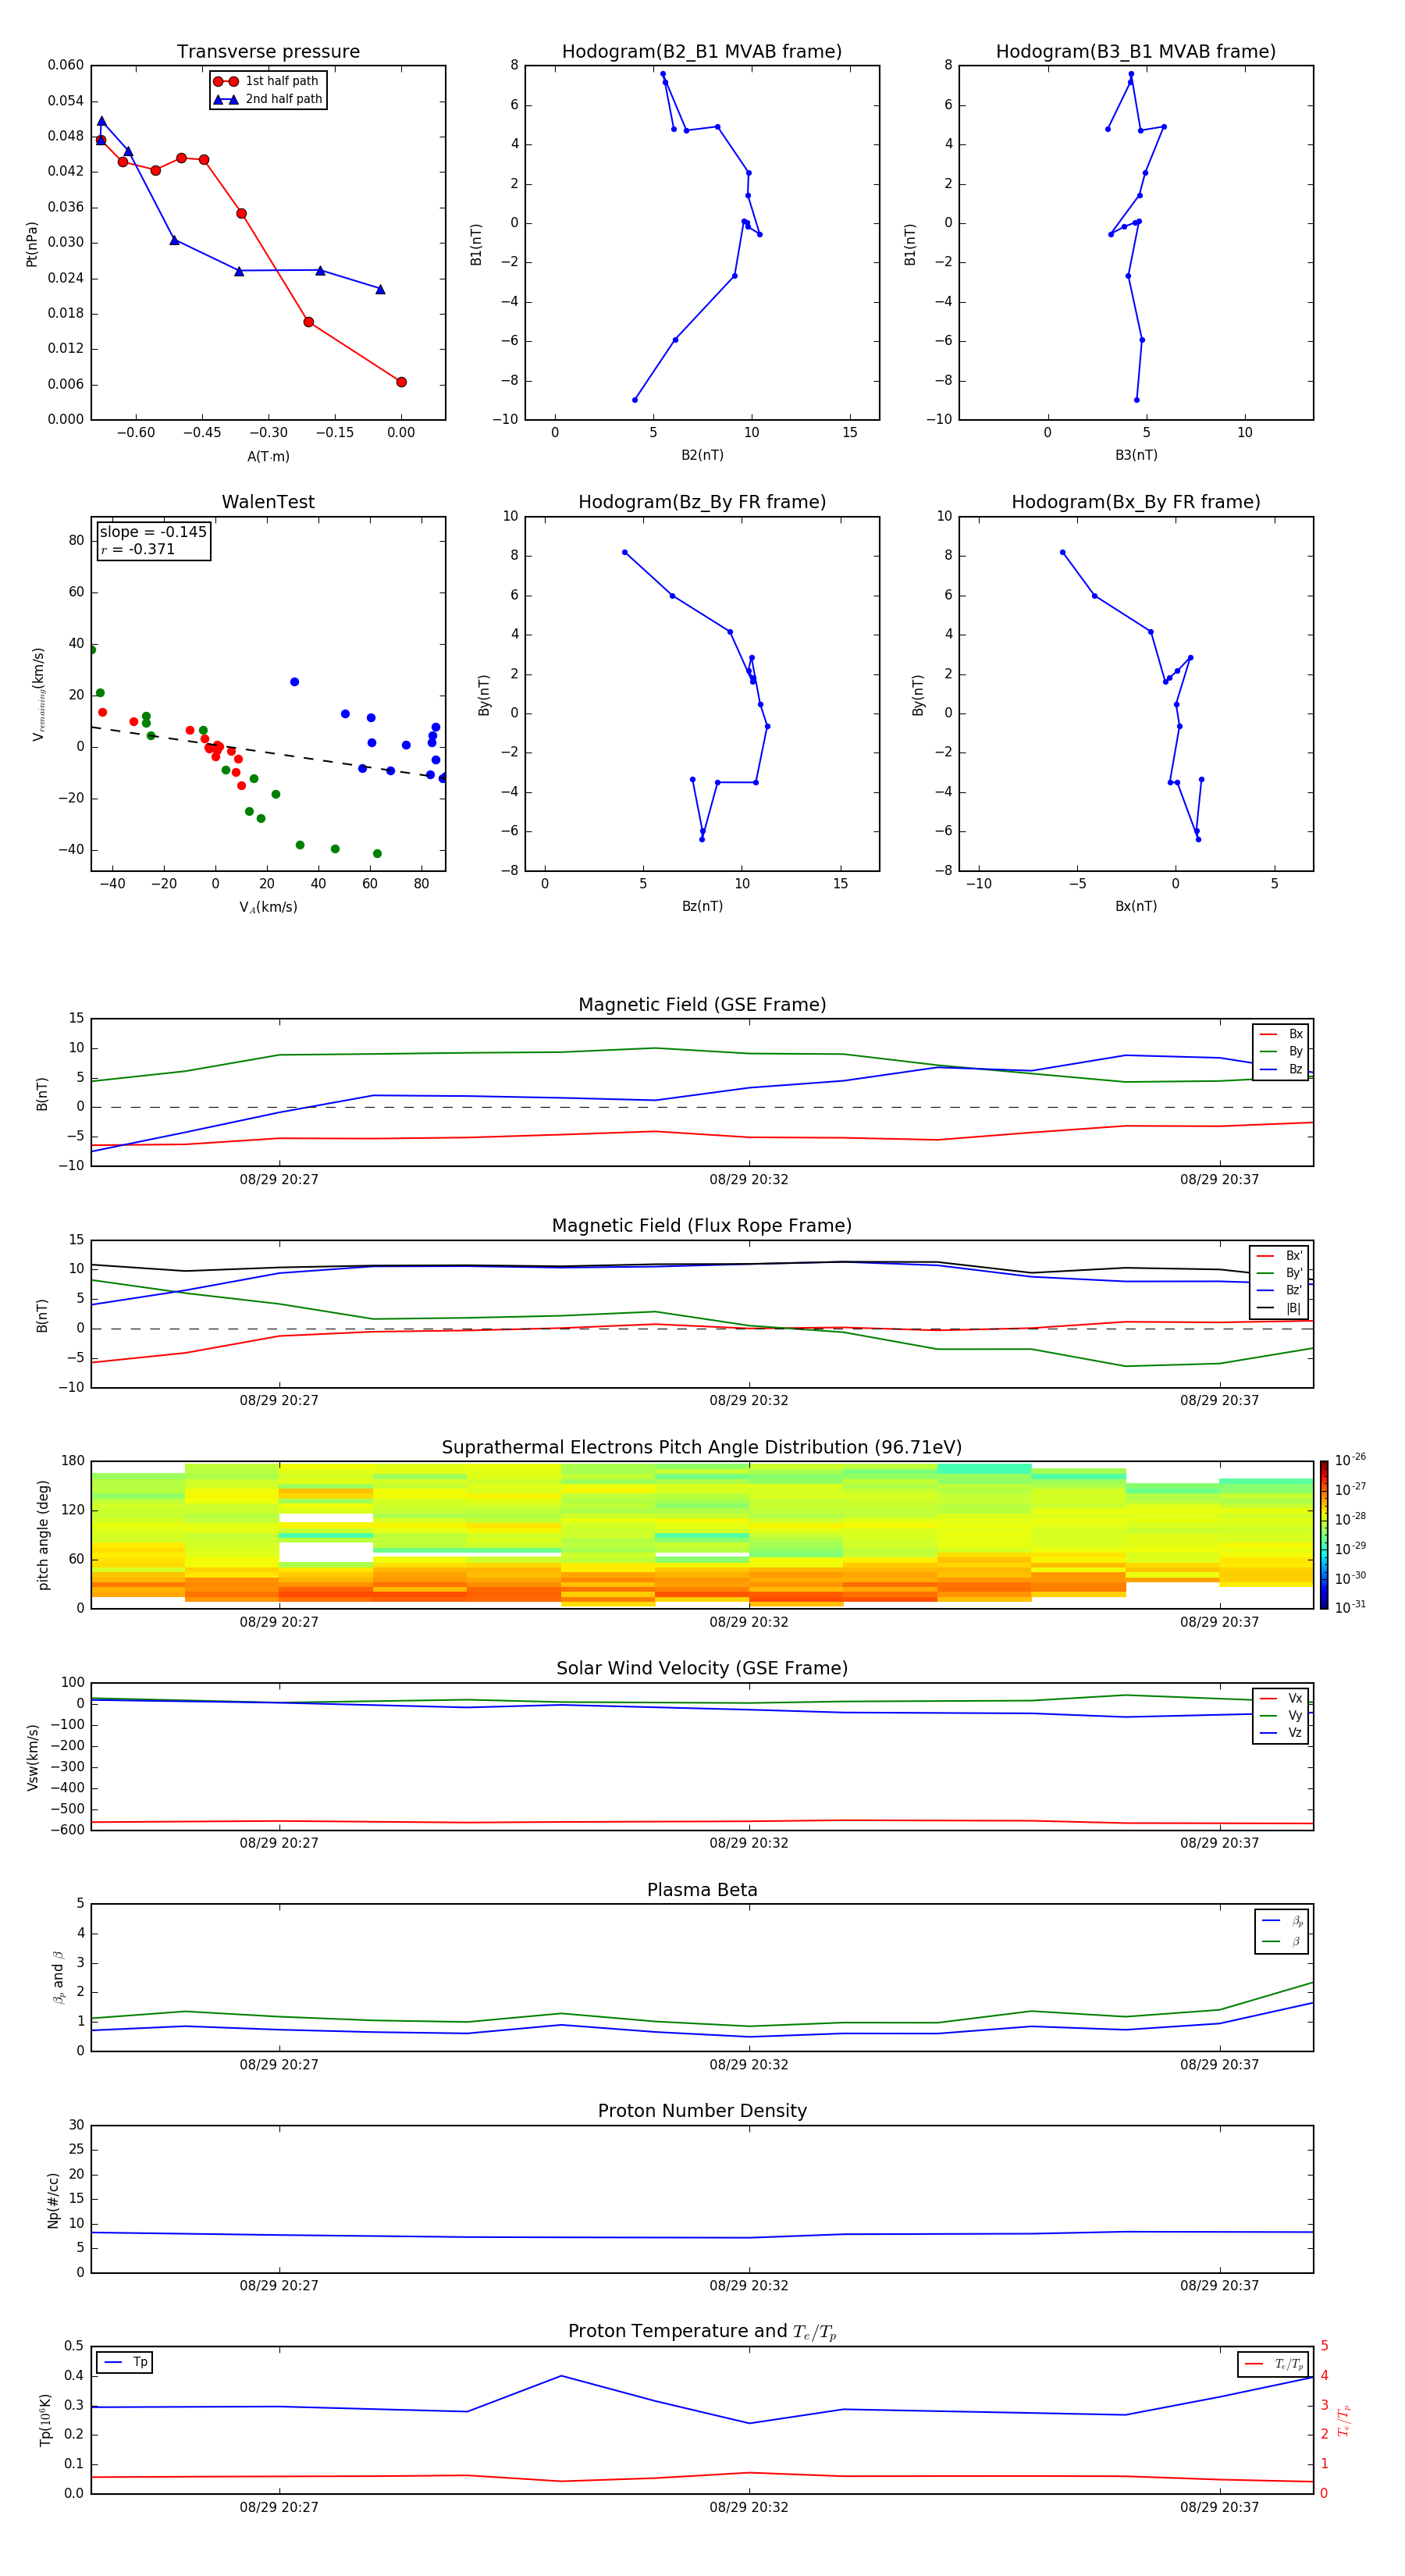1405x2576 pixels.
Task: Click the 'Solar Wind Velocity (GSE Frame)' title
Action: point(702,1668)
